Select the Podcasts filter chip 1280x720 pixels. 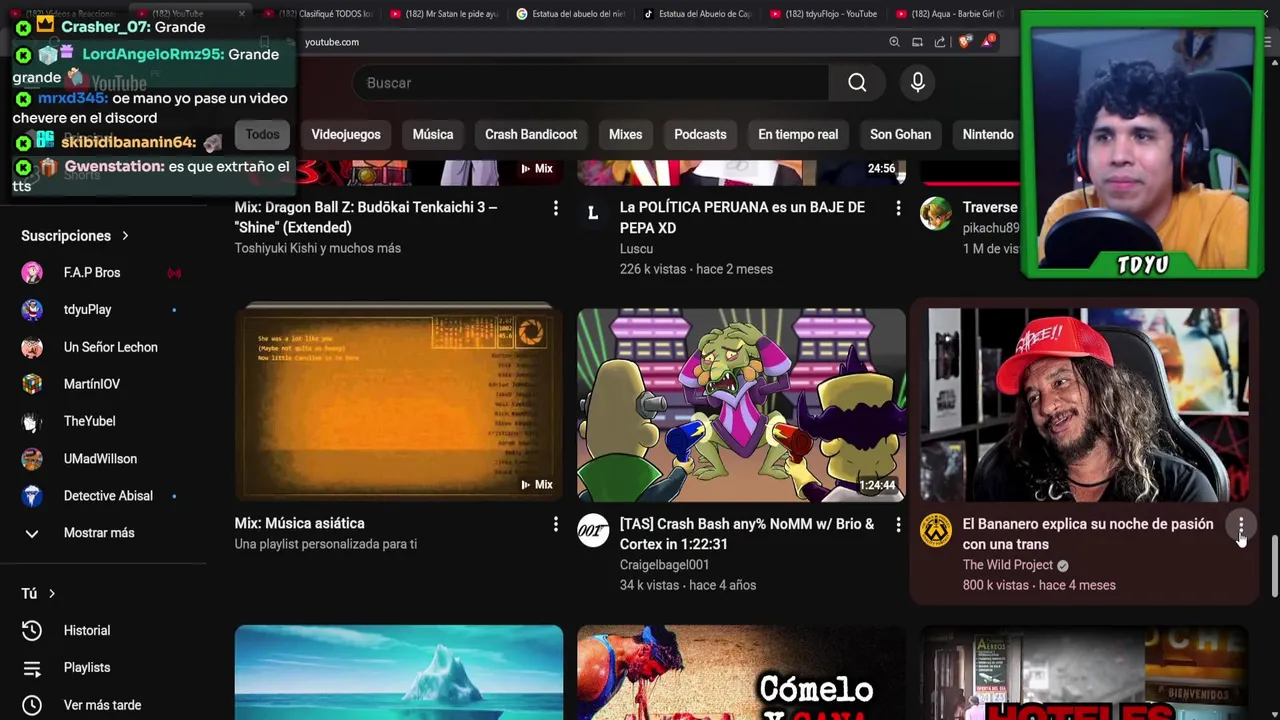(700, 134)
